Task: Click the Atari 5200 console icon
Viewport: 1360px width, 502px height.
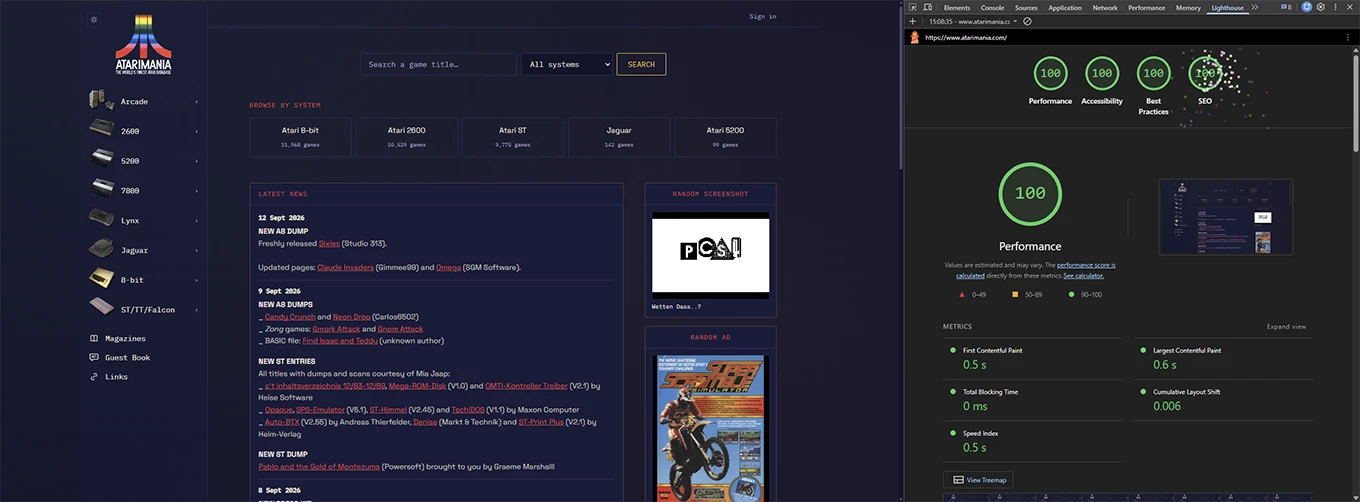Action: pos(101,160)
